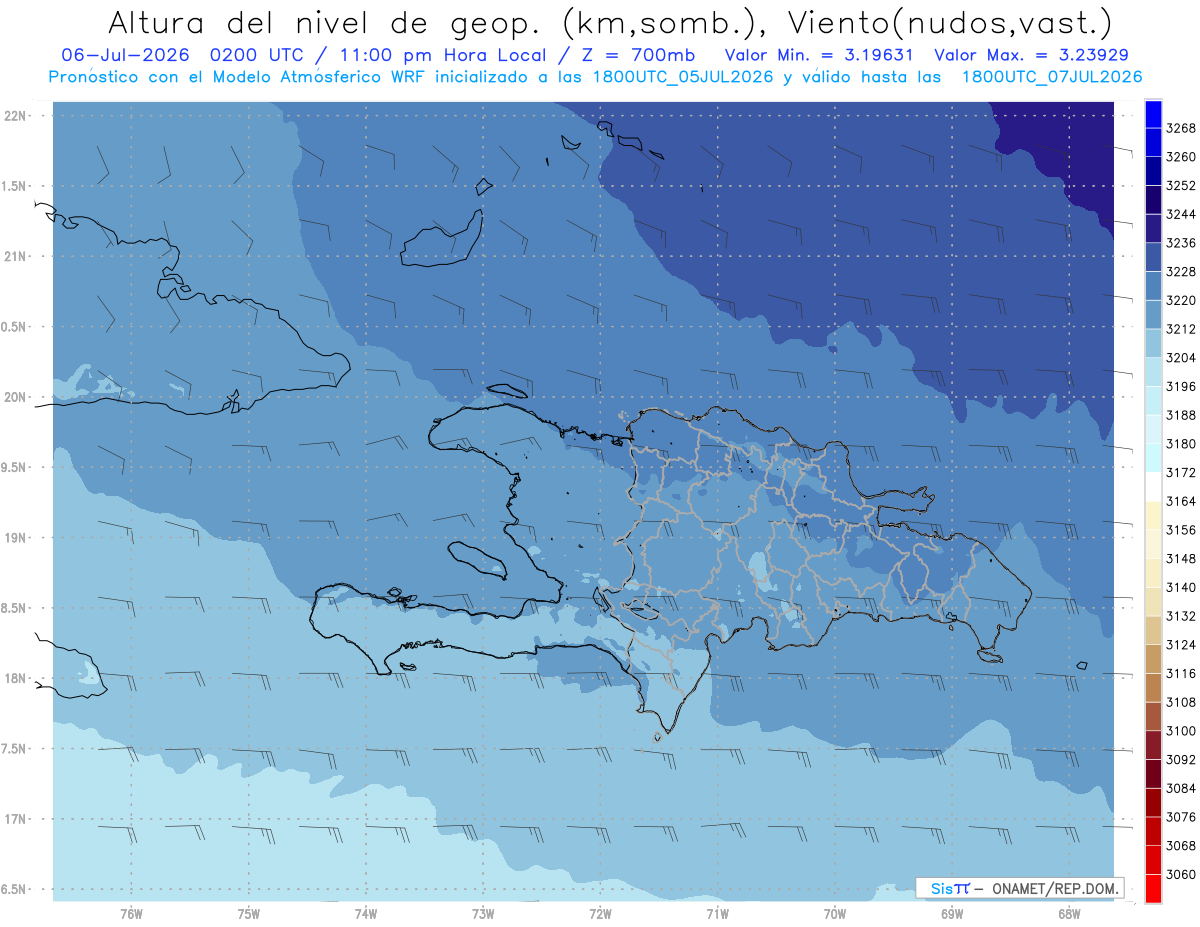The image size is (1200, 927).
Task: Click the 3204 color bar label
Action: (1181, 358)
